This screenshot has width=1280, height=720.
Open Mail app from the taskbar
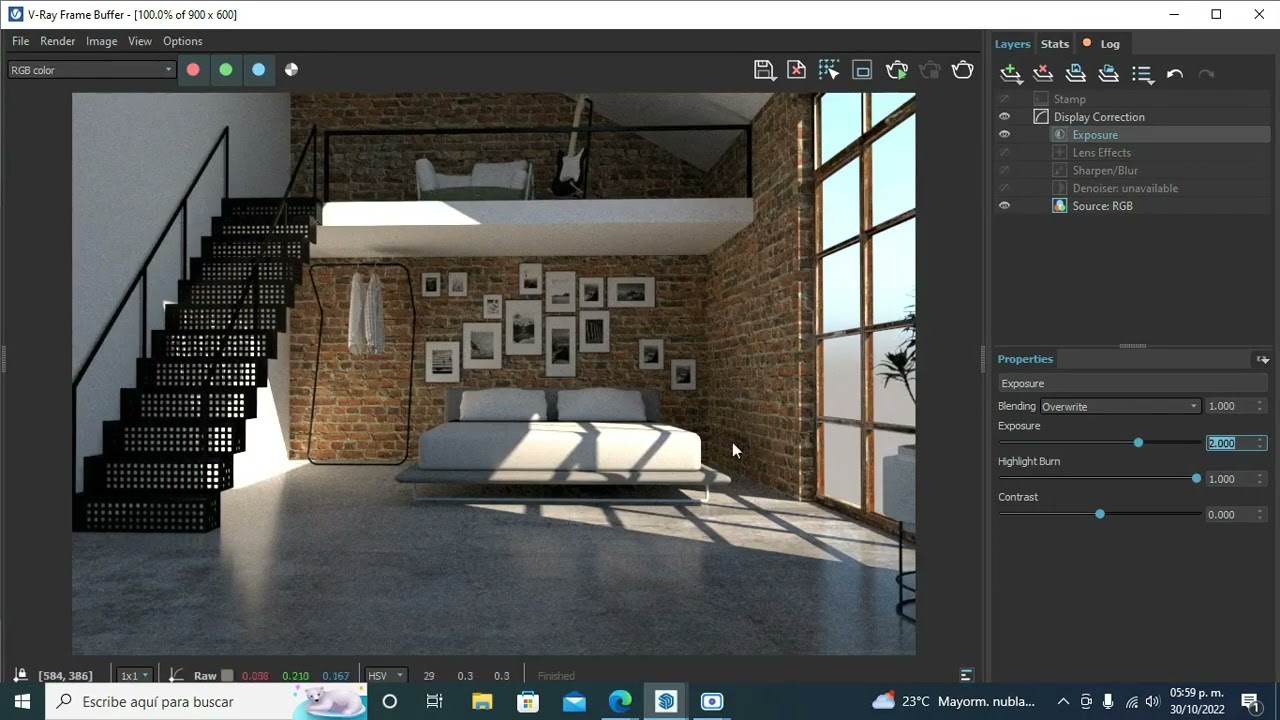point(574,702)
